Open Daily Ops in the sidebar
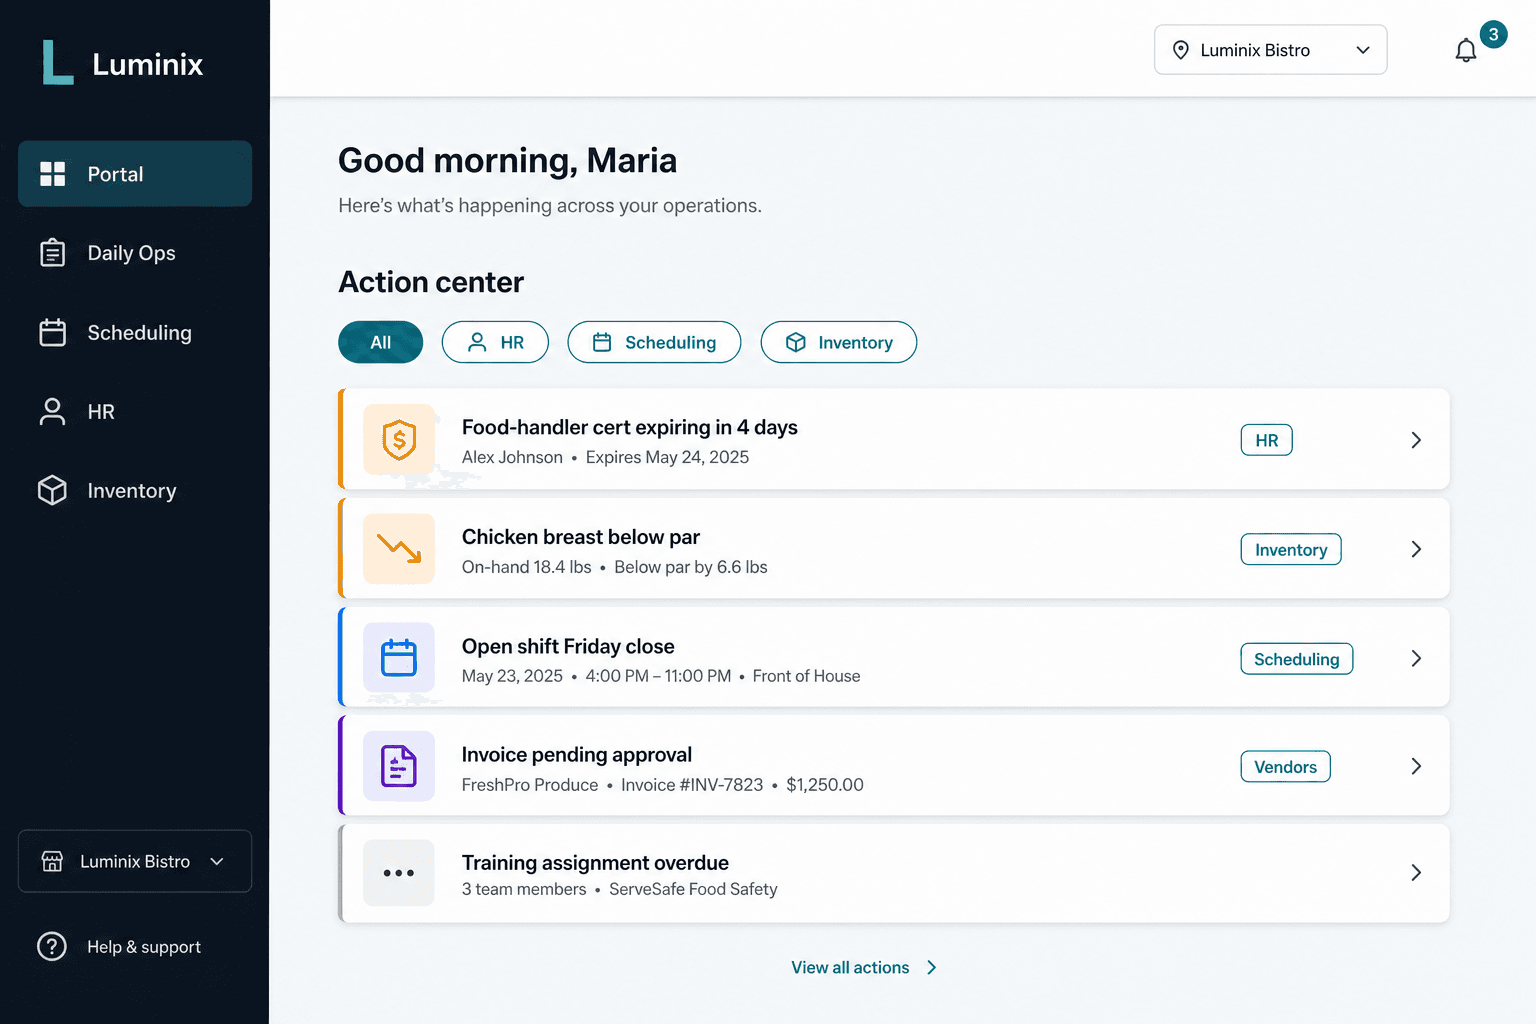 pos(135,253)
